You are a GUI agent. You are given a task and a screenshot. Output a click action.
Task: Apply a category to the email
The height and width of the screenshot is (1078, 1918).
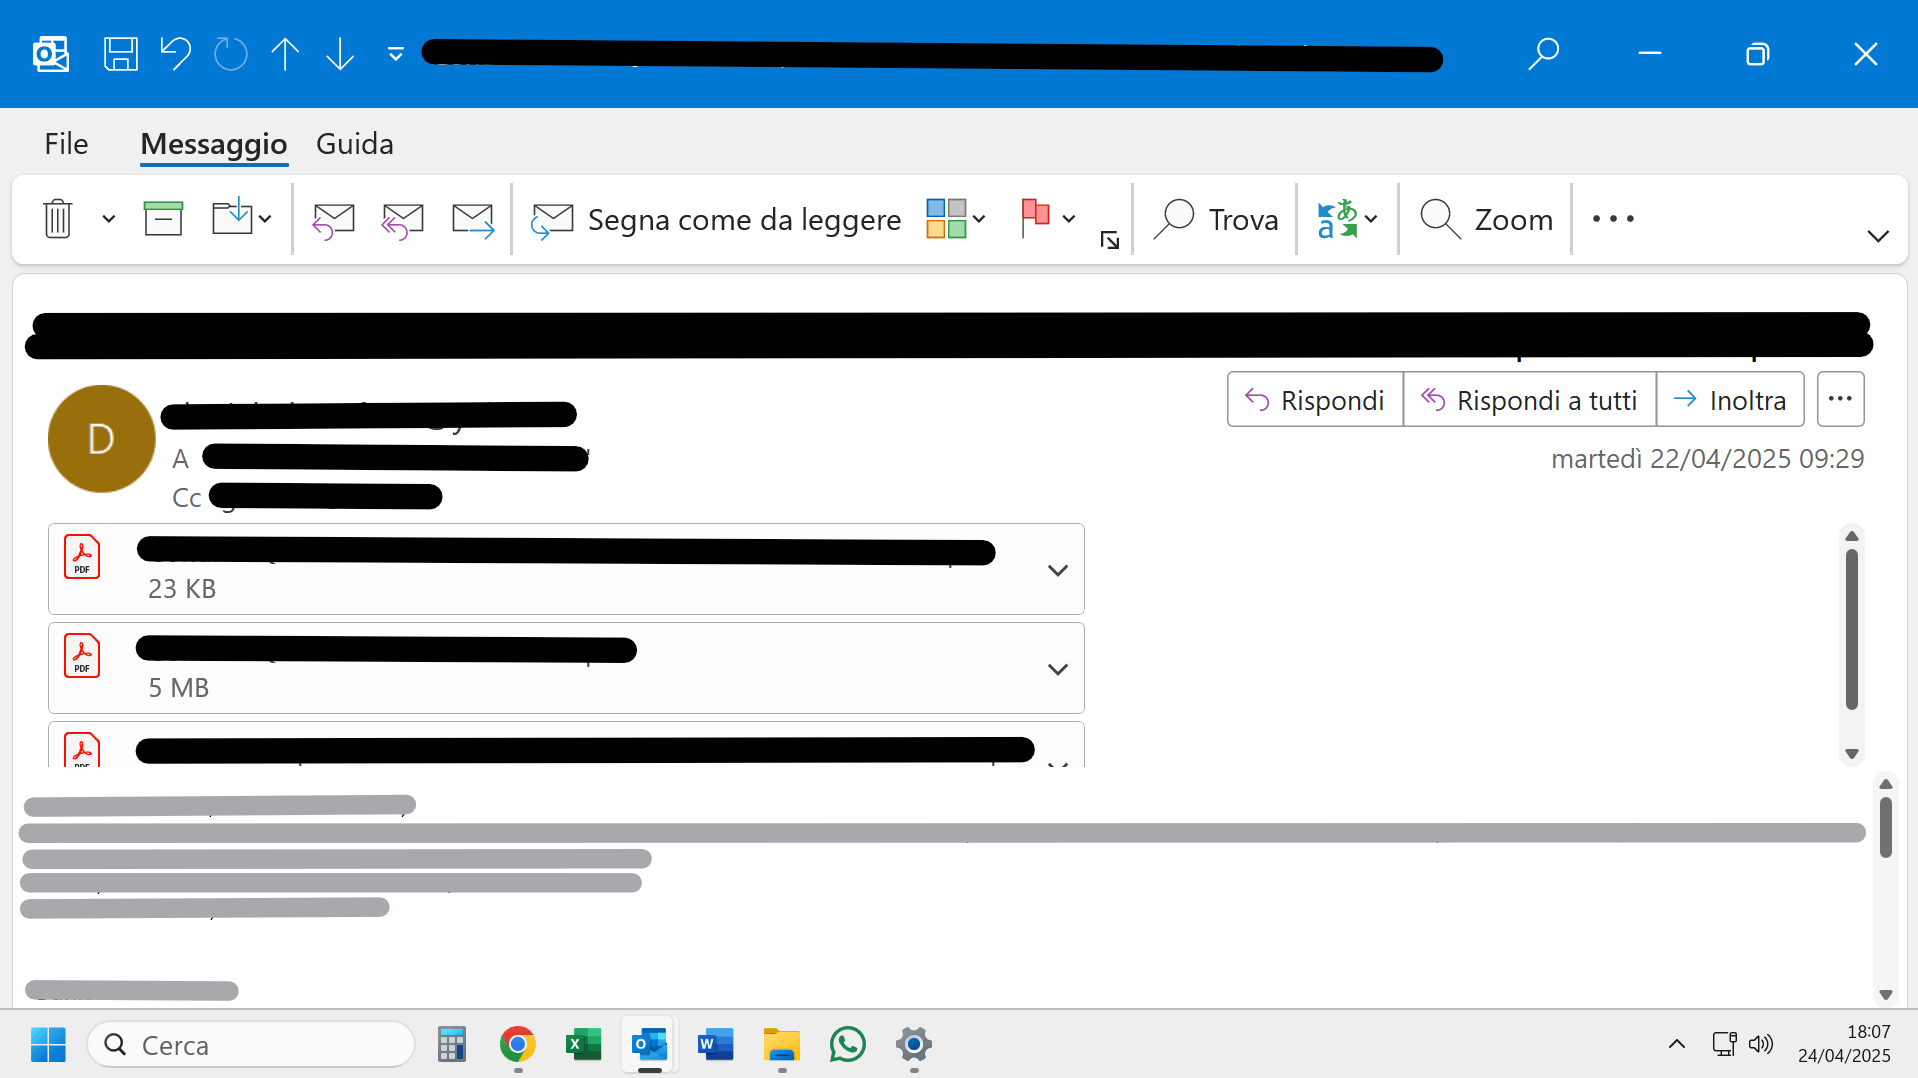(x=947, y=218)
